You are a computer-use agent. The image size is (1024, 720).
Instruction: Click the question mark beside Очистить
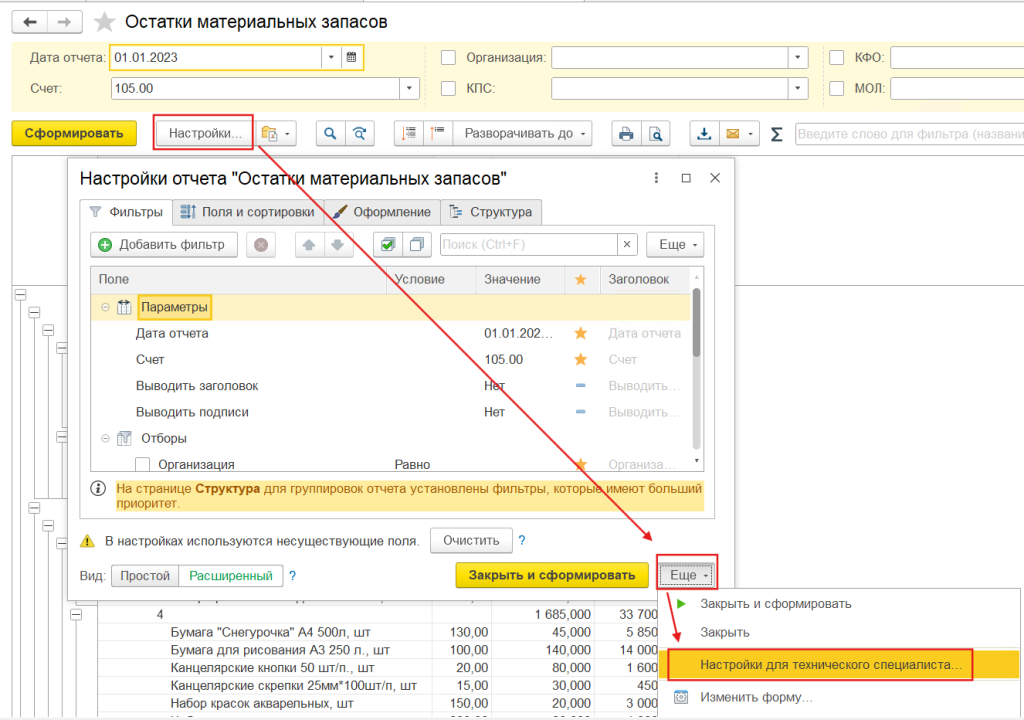522,540
